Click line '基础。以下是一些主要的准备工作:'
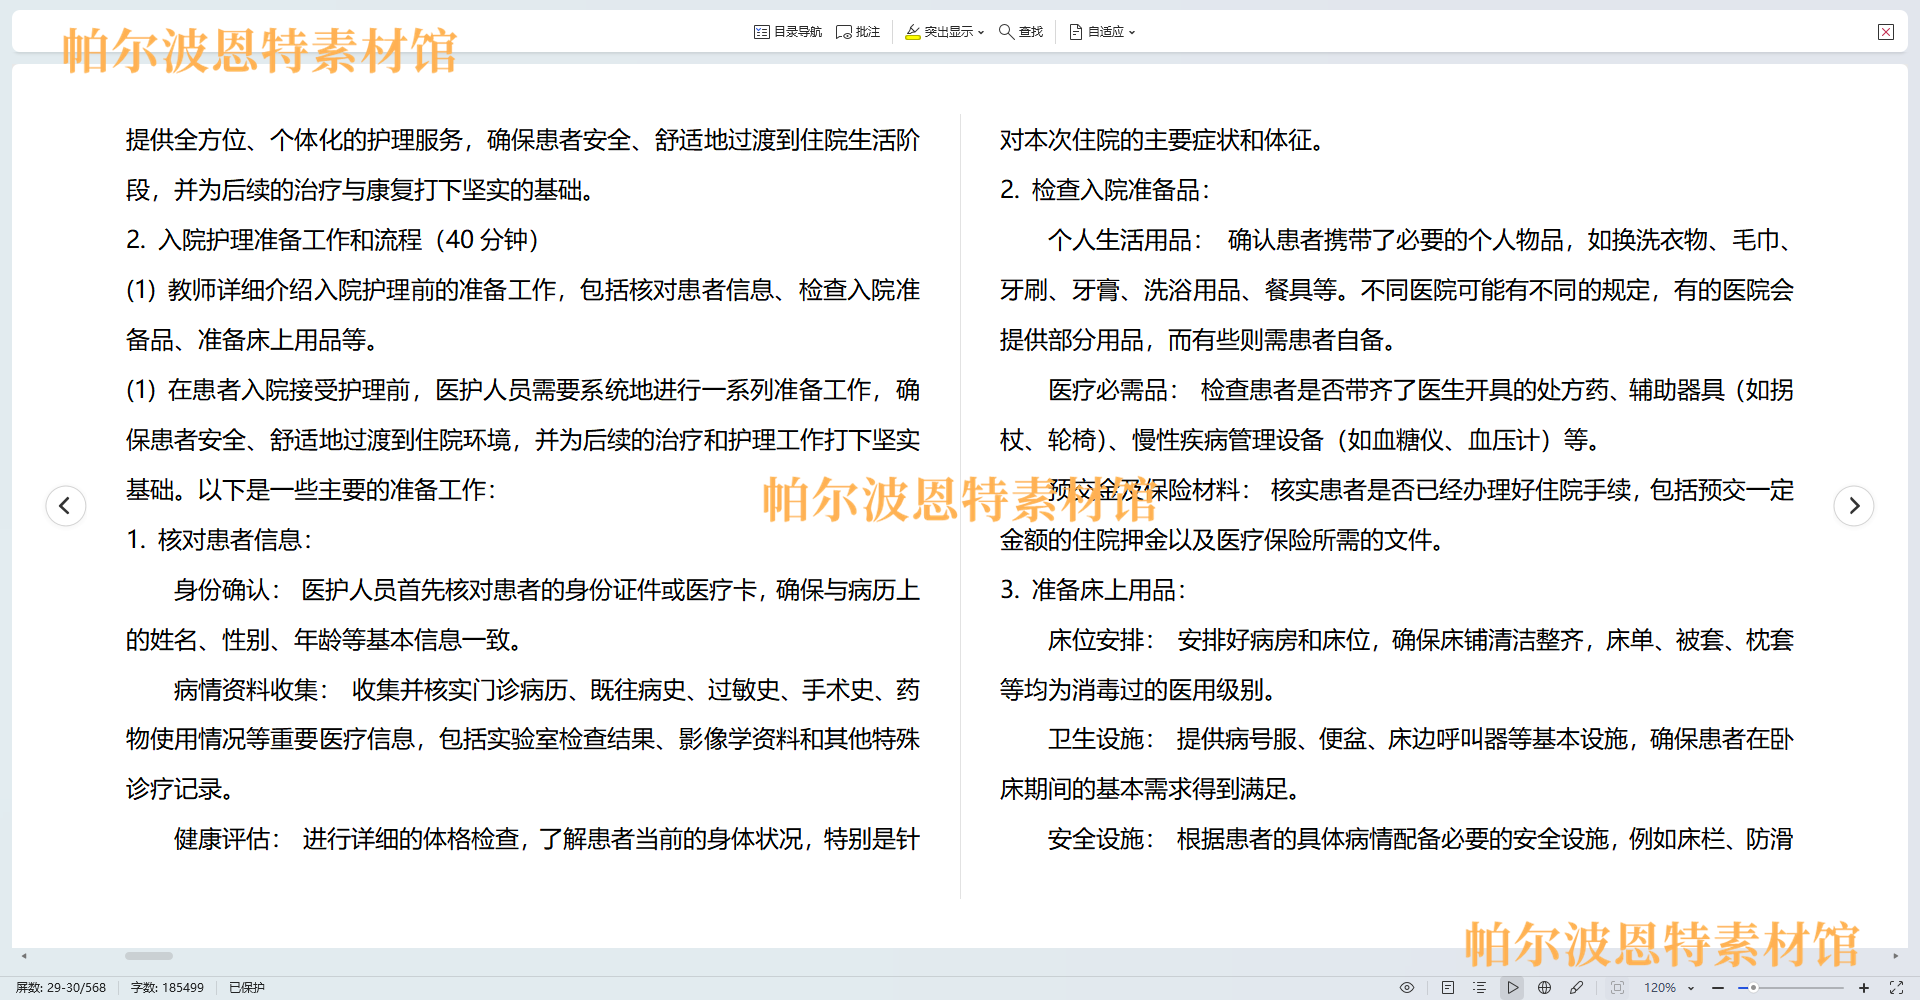Viewport: 1920px width, 1000px height. pos(311,490)
